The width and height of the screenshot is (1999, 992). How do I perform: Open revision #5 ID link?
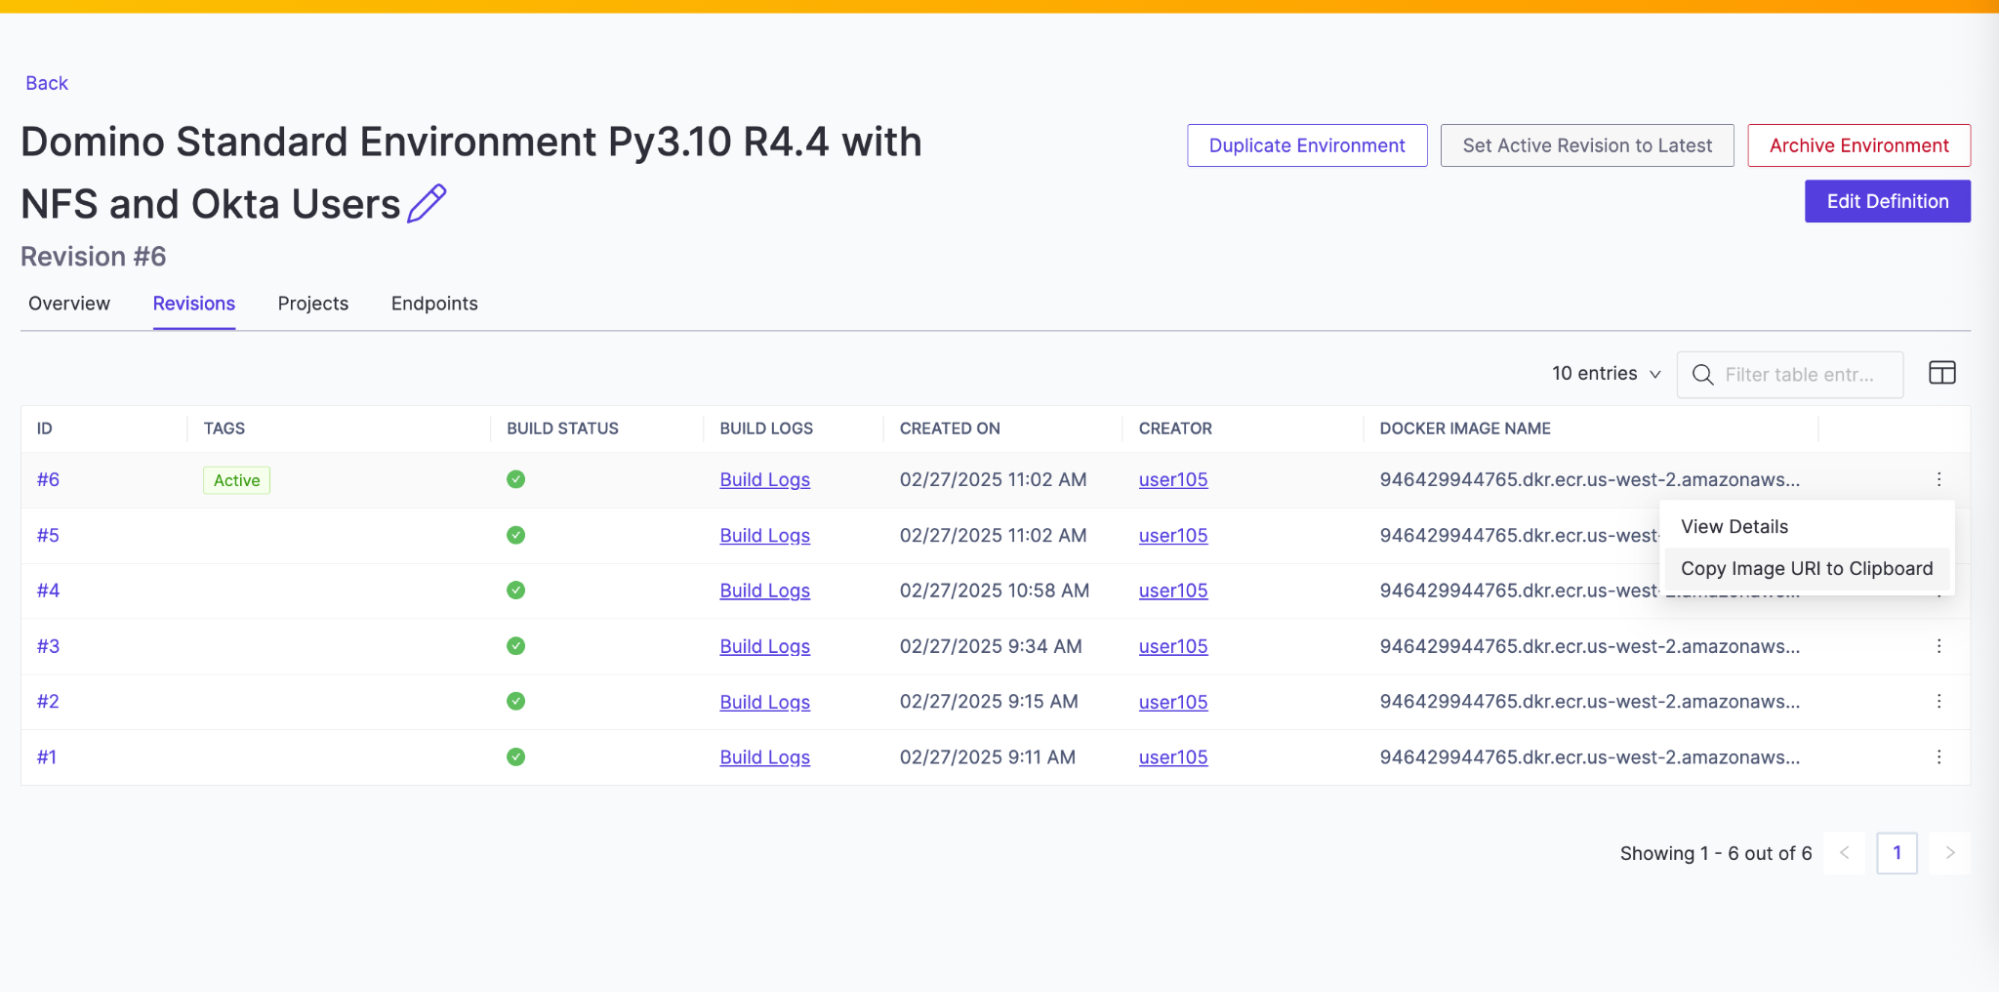click(x=48, y=535)
